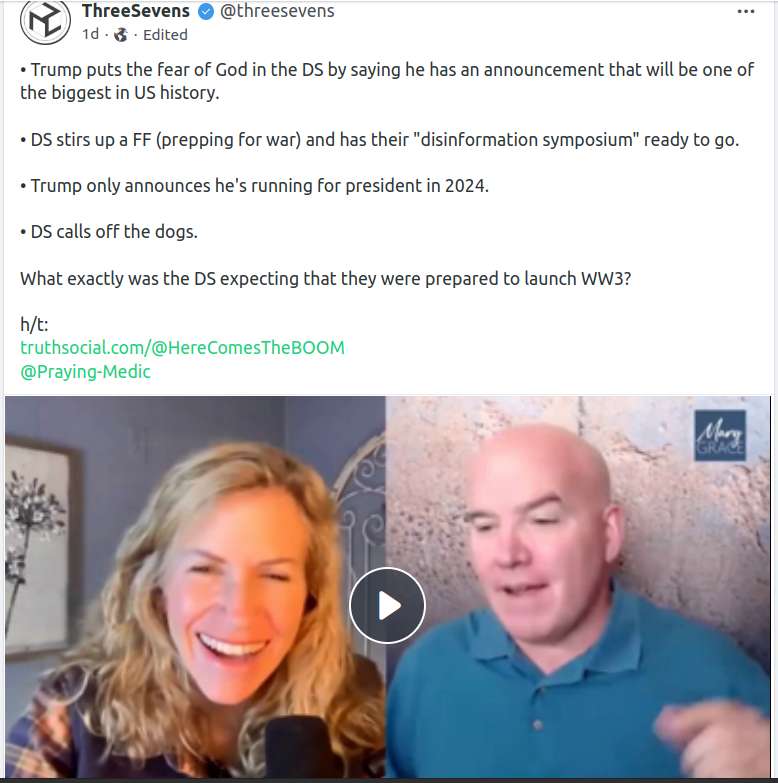The image size is (778, 783).
Task: Open the ThreeSevens display name link
Action: (x=136, y=11)
